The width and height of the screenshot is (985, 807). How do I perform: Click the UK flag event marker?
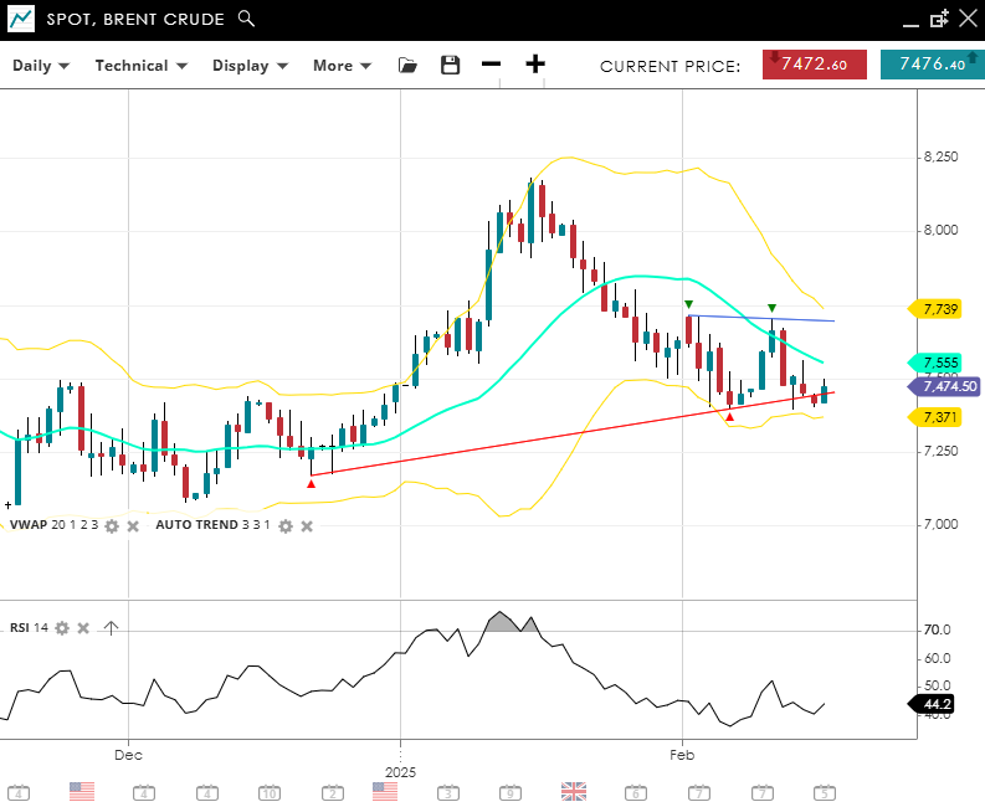pos(573,792)
